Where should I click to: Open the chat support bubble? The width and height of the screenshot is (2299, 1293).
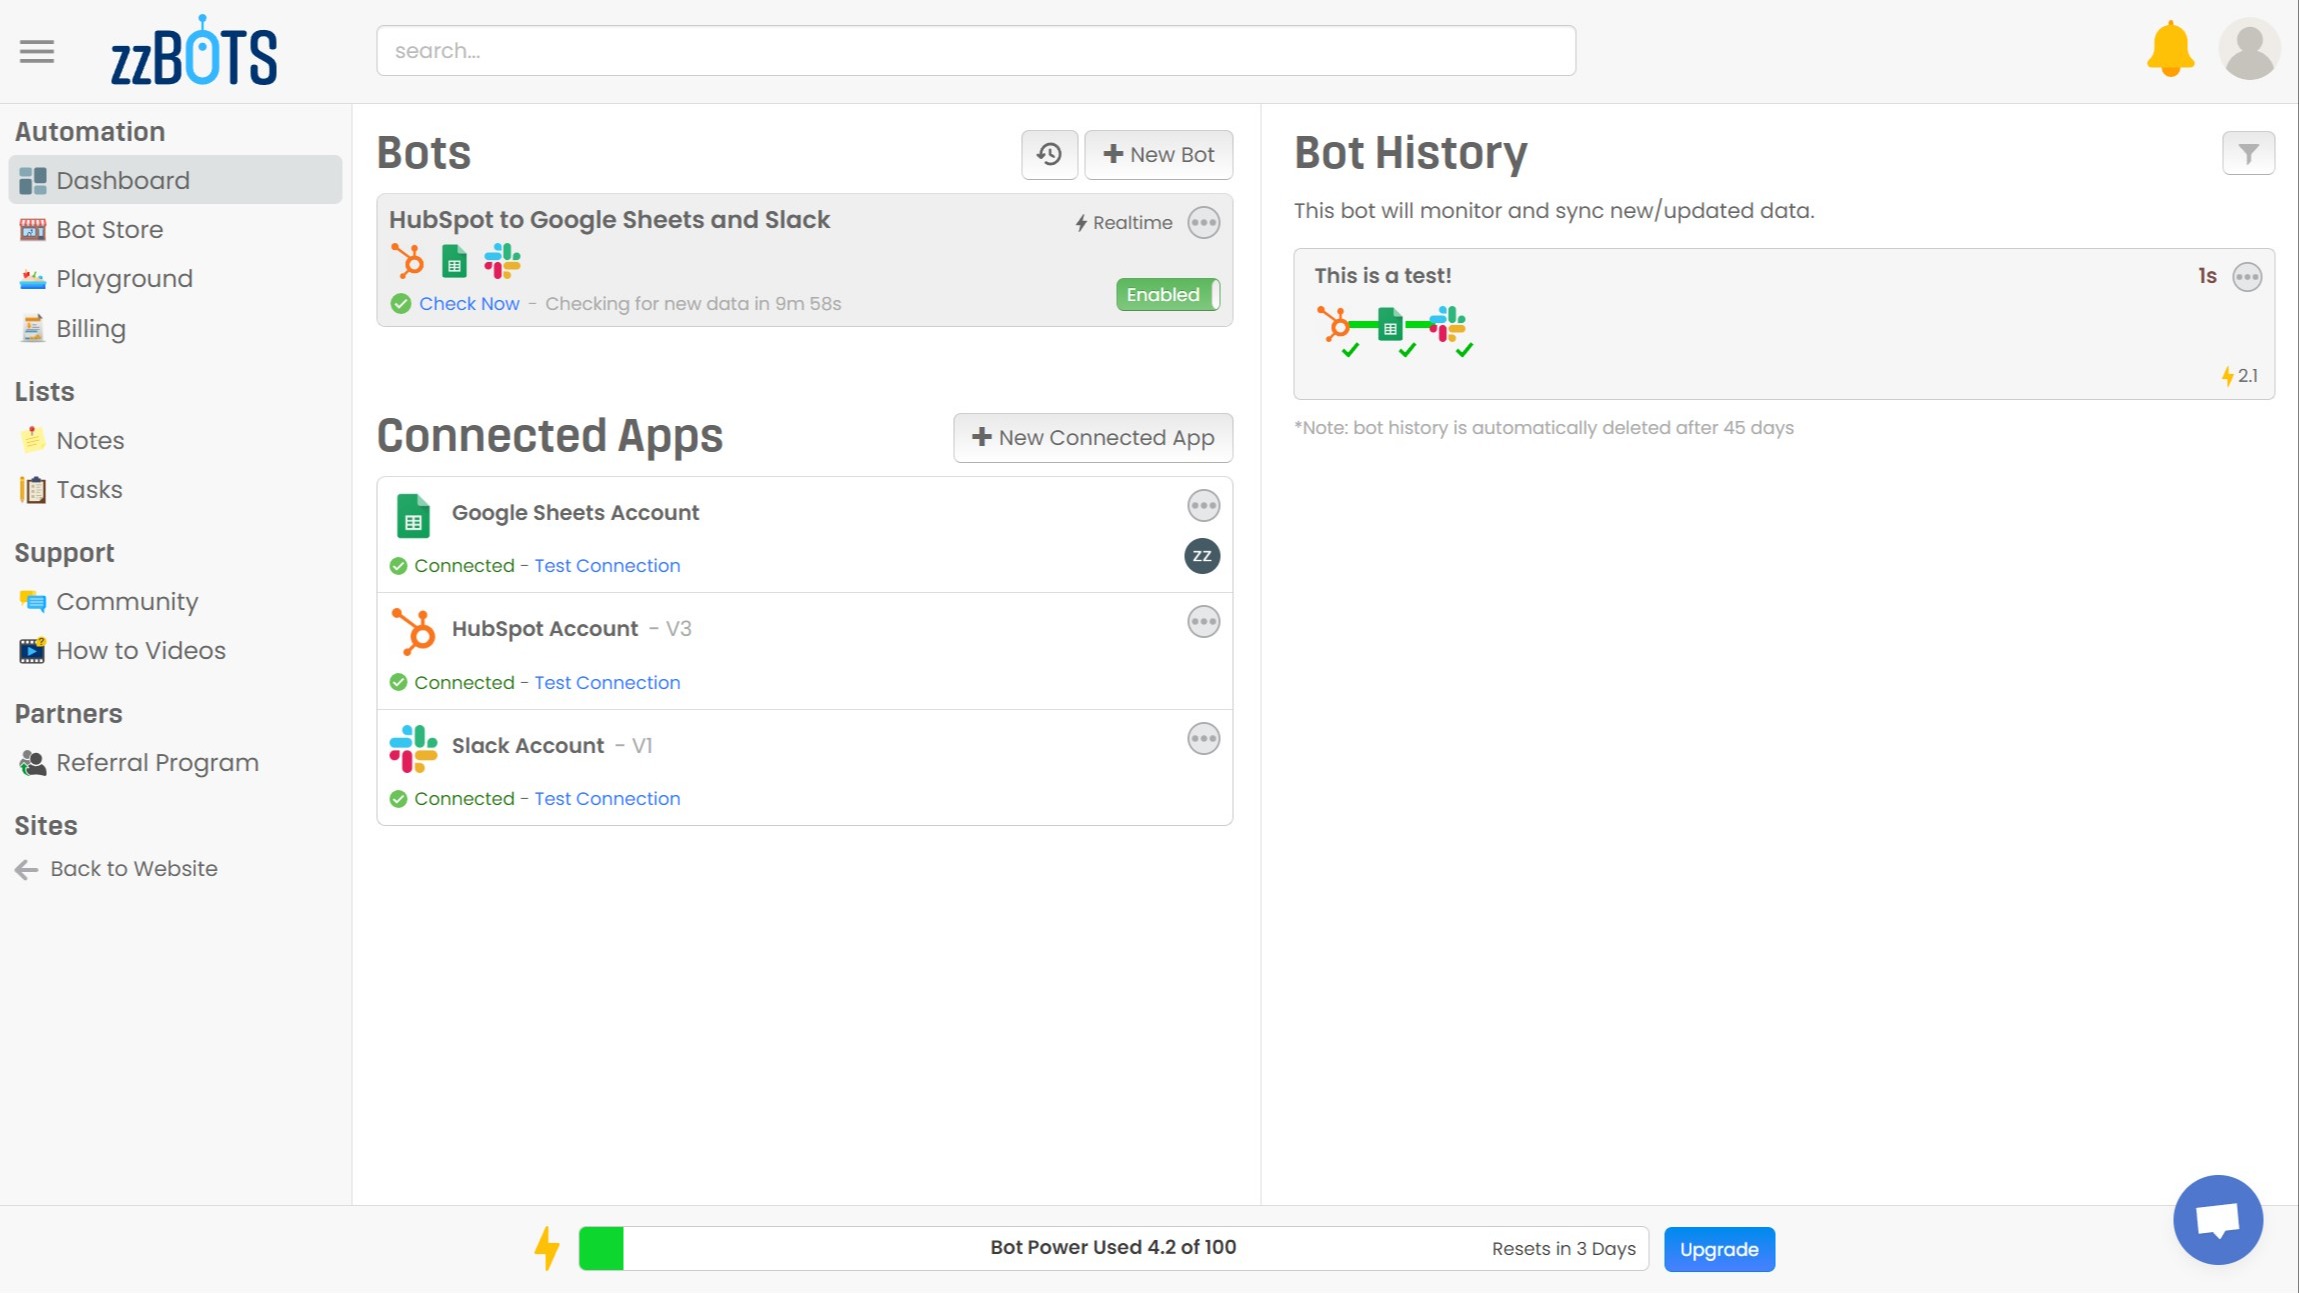tap(2217, 1219)
